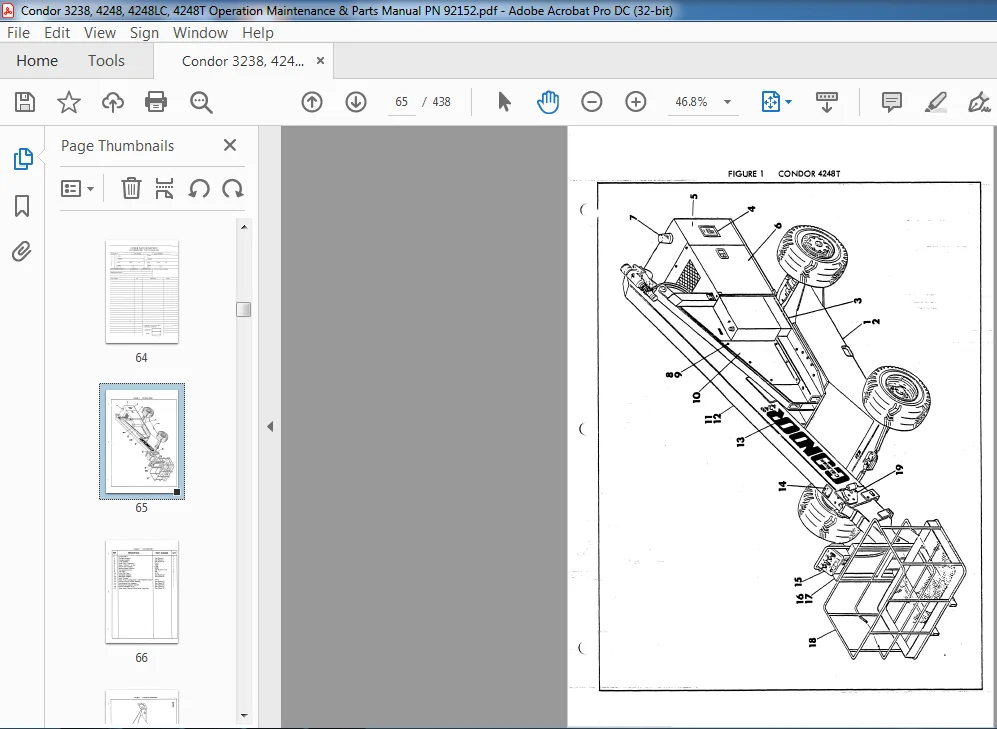Click the Fit page tool icon

pos(770,102)
